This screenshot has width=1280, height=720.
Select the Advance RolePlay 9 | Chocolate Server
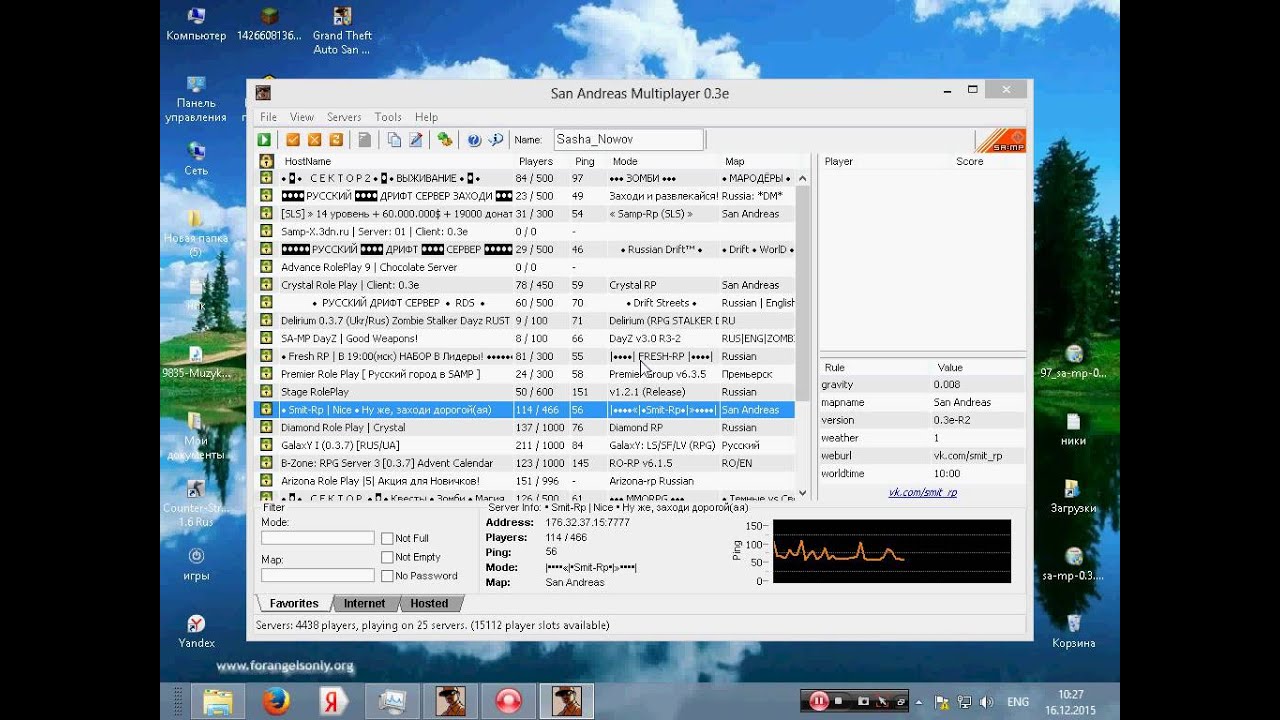525,267
